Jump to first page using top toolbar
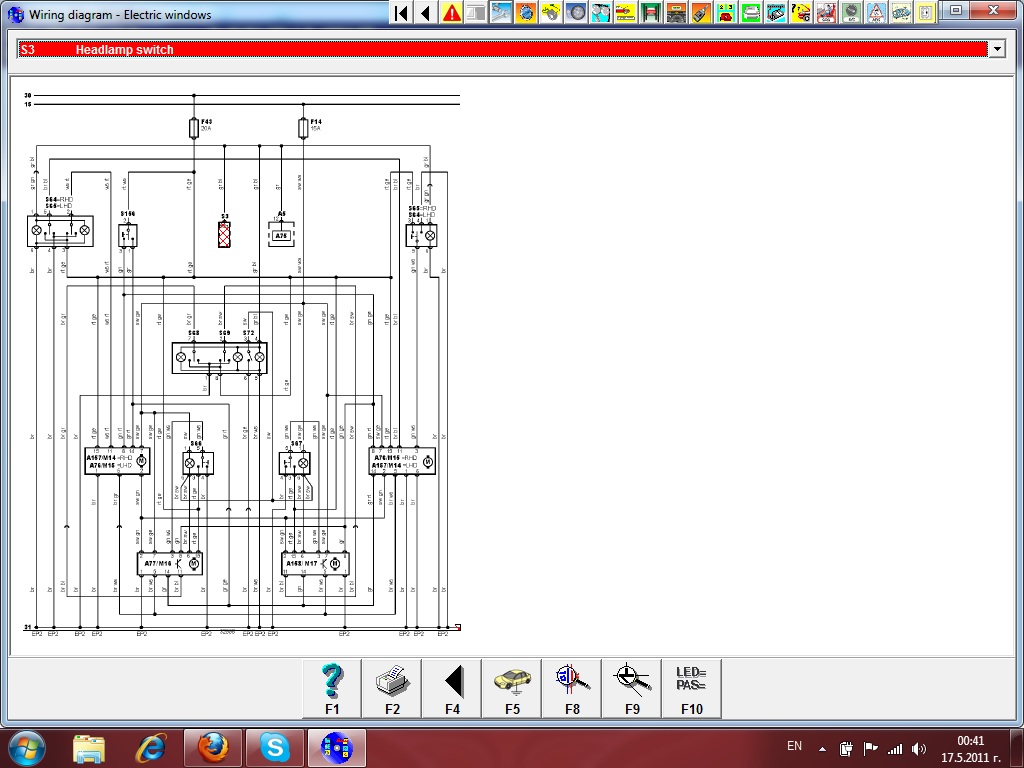 [401, 13]
